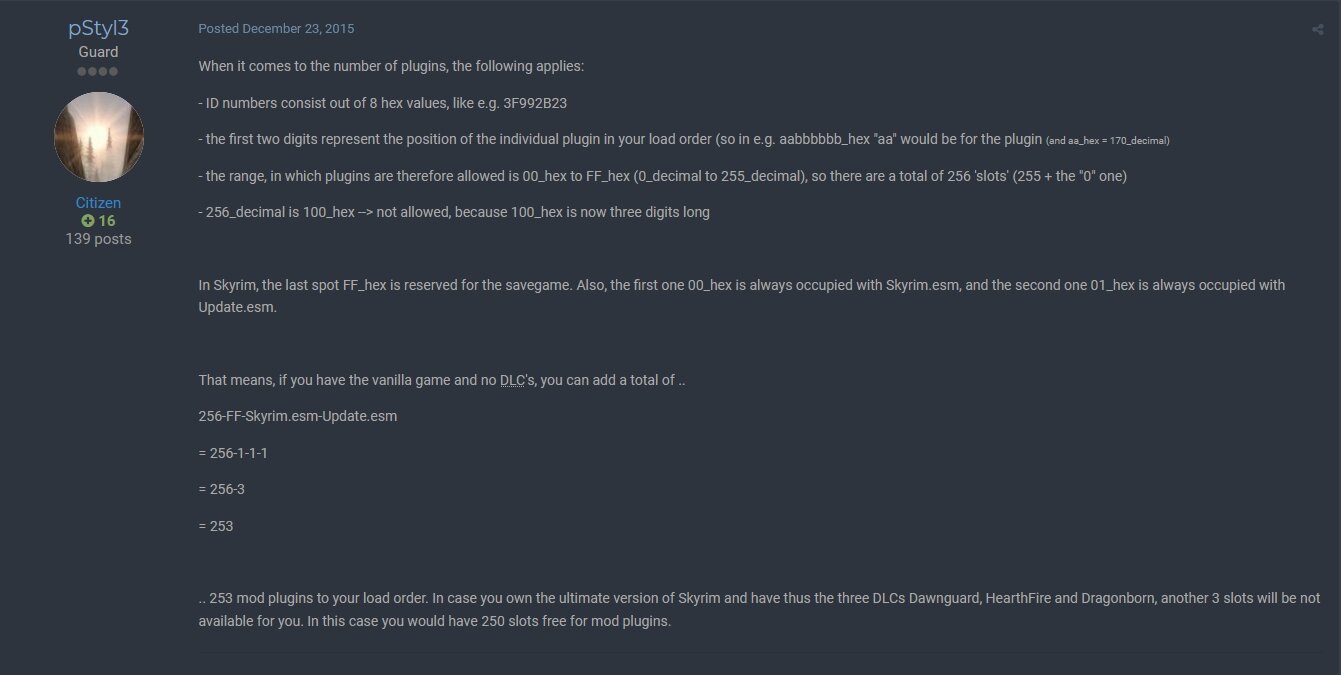Click the 139 posts count
Image resolution: width=1341 pixels, height=675 pixels.
click(x=98, y=239)
